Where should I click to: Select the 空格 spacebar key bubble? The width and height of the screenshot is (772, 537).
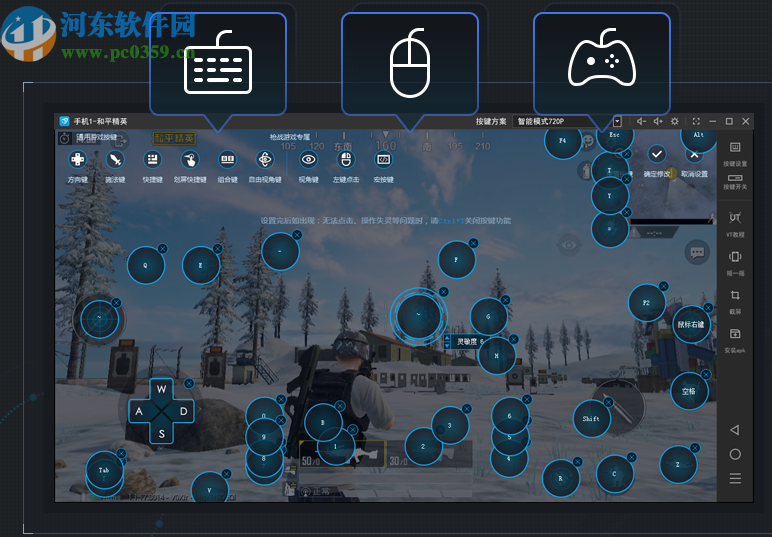(689, 391)
